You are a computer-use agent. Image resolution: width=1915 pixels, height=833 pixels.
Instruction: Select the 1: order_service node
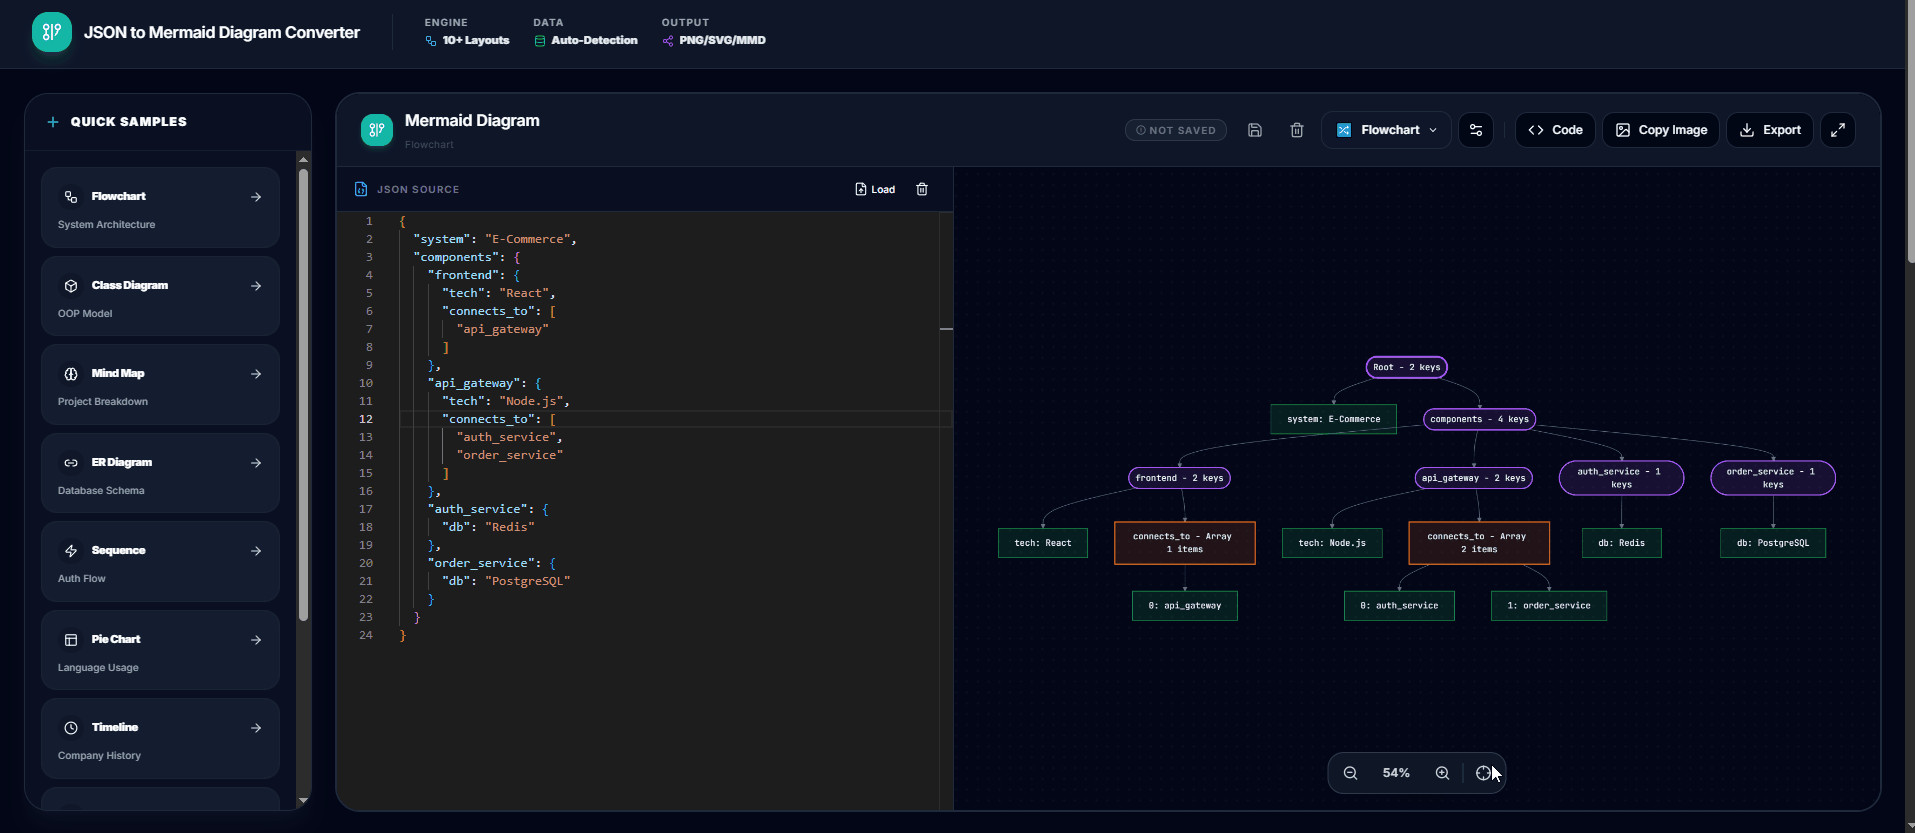[1549, 606]
